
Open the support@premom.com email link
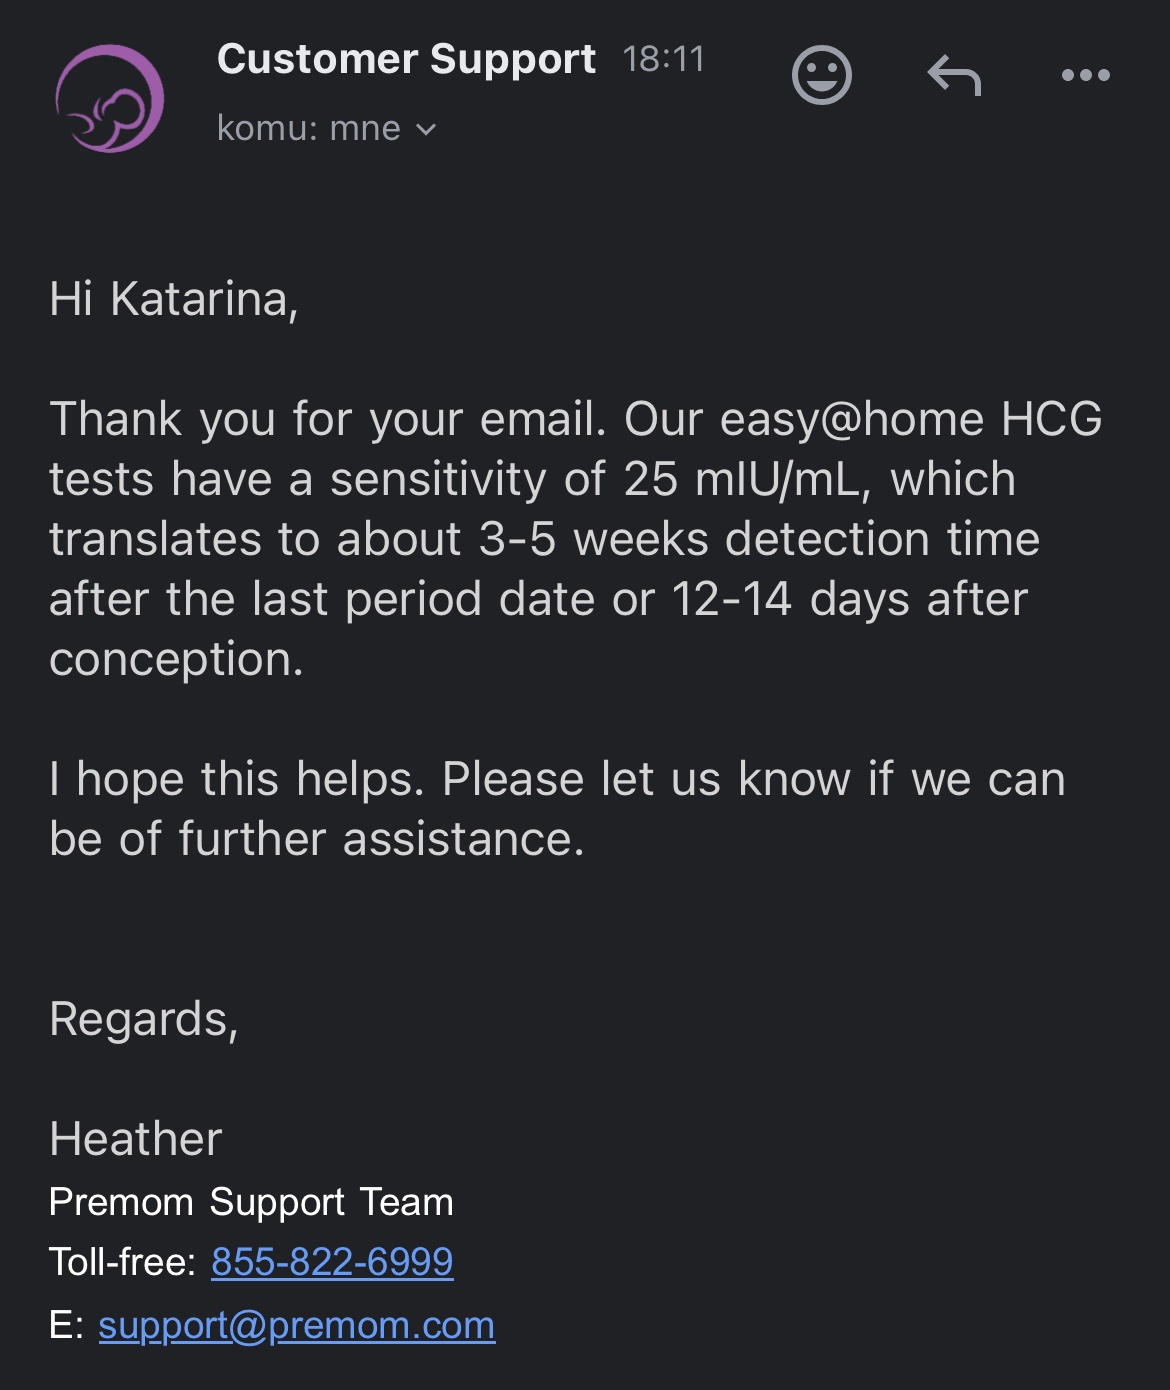click(296, 1325)
